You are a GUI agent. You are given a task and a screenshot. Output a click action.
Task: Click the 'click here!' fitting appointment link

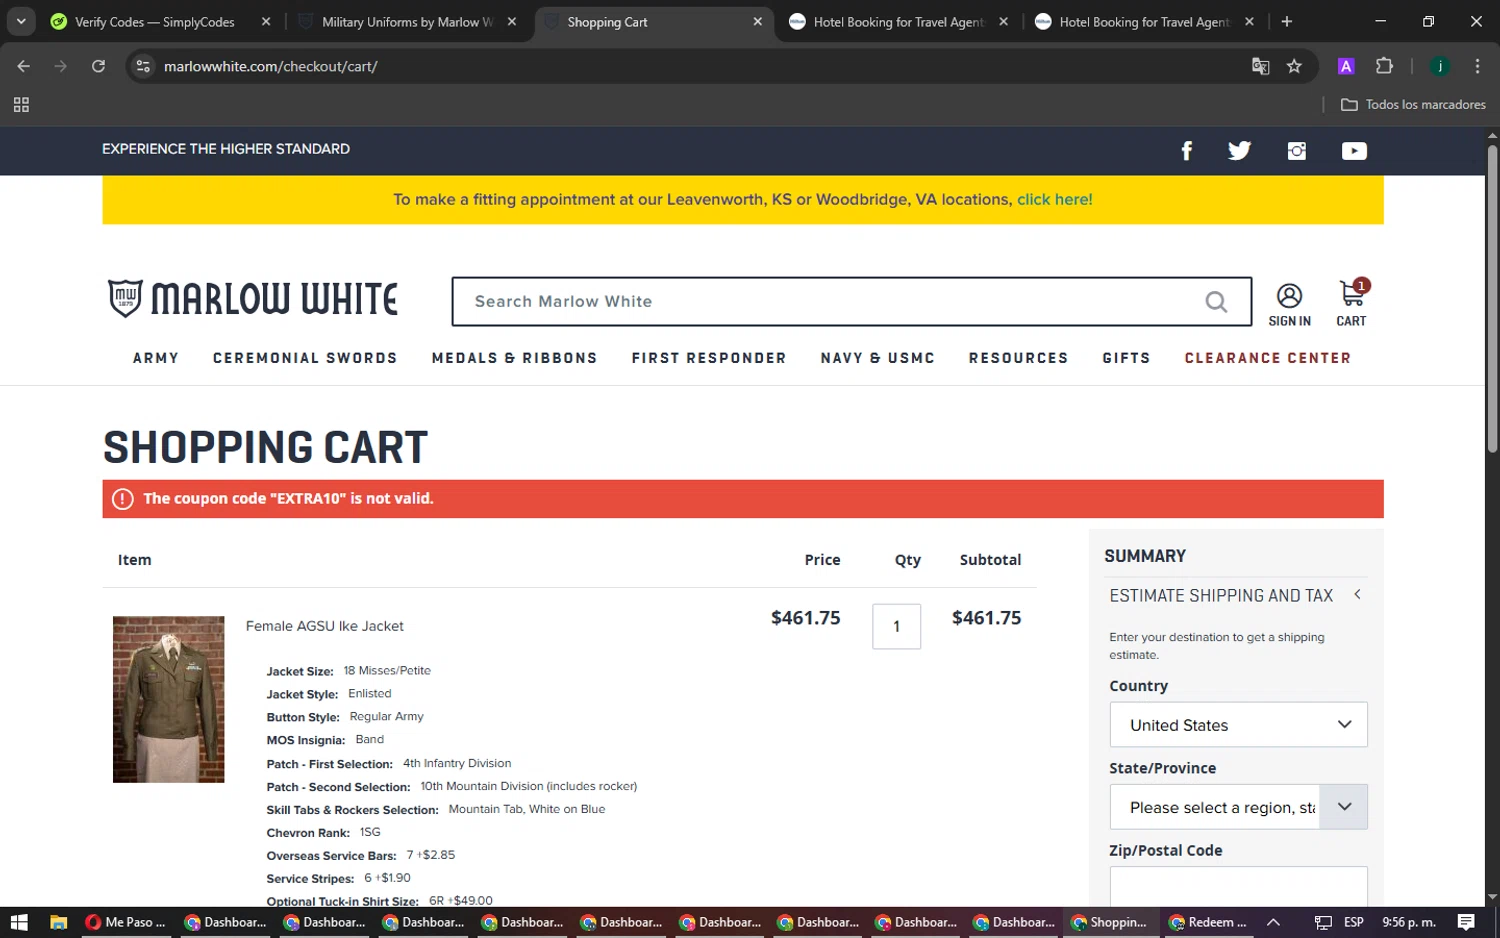pos(1054,200)
